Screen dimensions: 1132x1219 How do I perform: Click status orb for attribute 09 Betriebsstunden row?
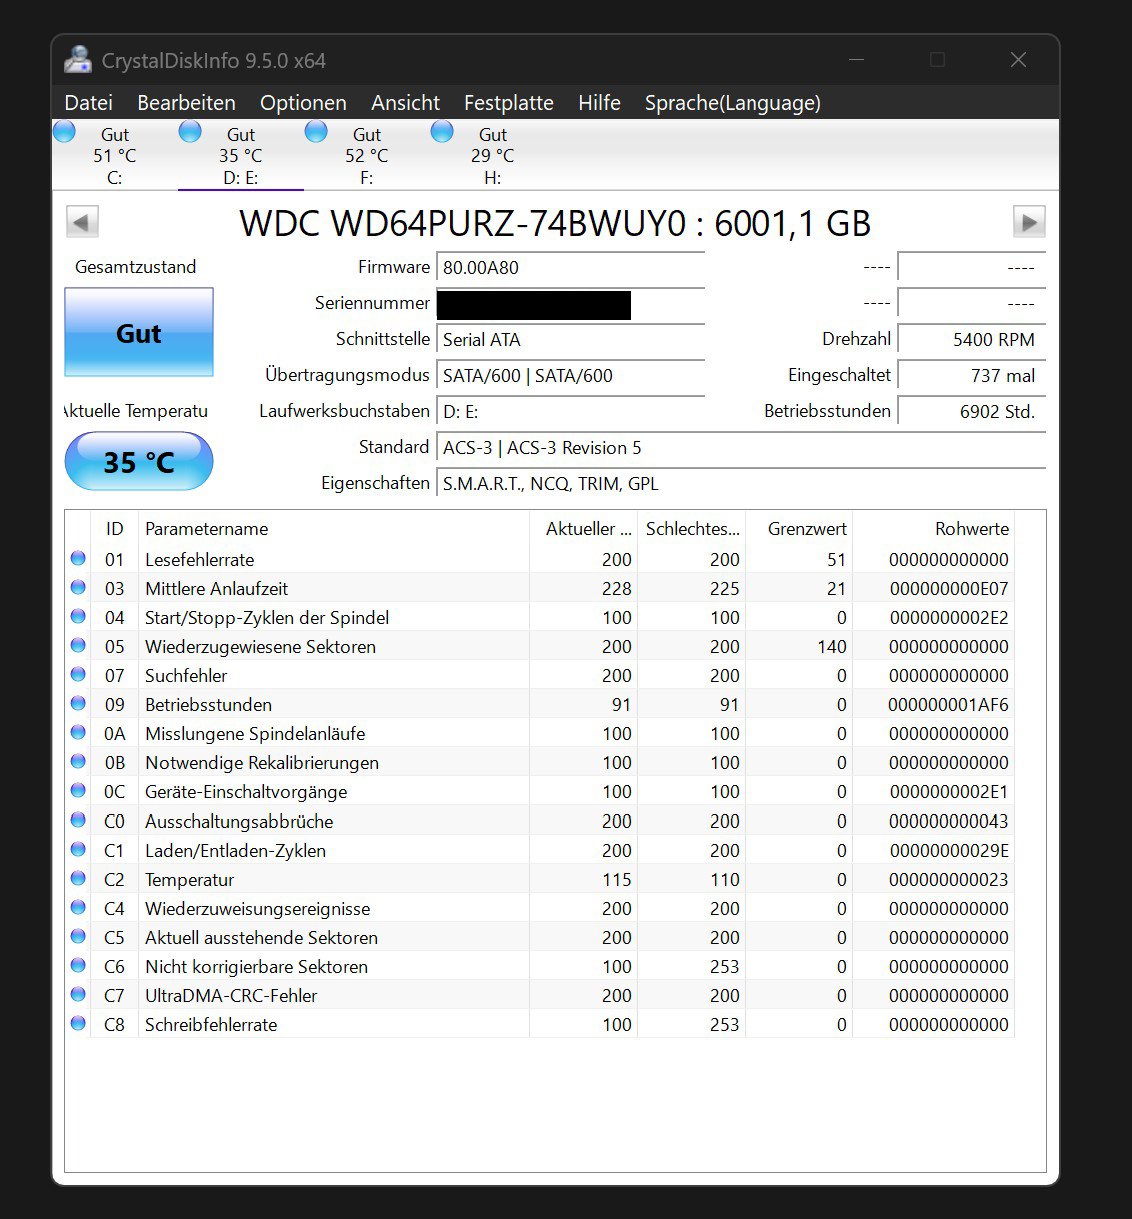click(78, 704)
